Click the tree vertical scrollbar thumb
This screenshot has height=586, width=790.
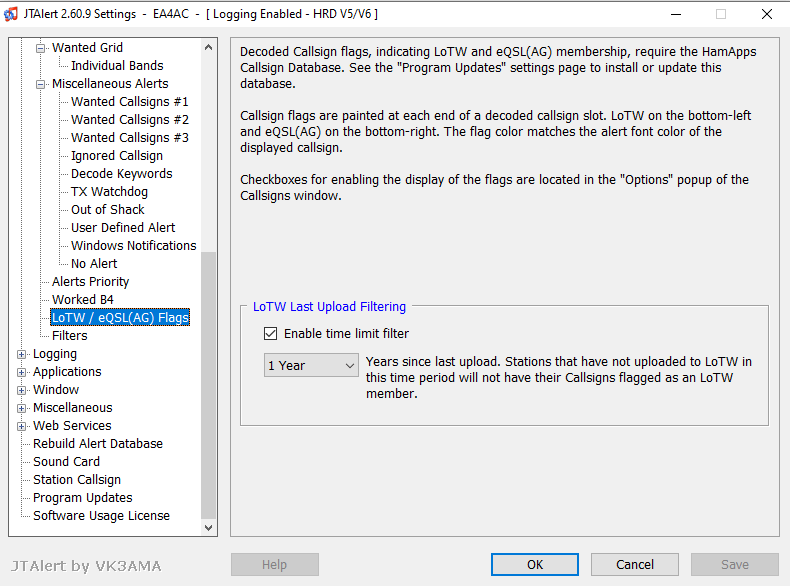click(x=209, y=385)
